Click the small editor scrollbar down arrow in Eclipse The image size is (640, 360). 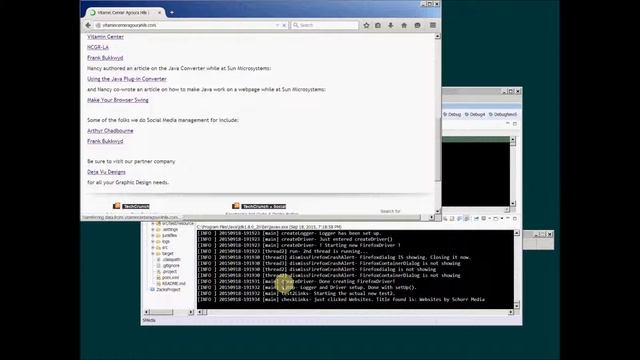[513, 203]
